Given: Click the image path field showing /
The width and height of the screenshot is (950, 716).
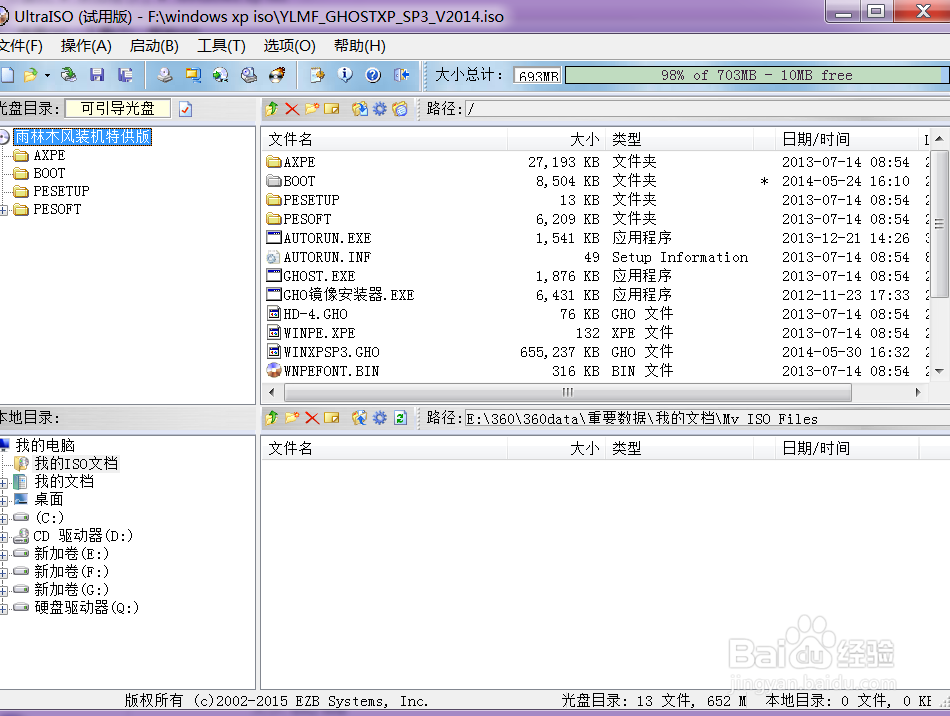Looking at the screenshot, I should 707,109.
